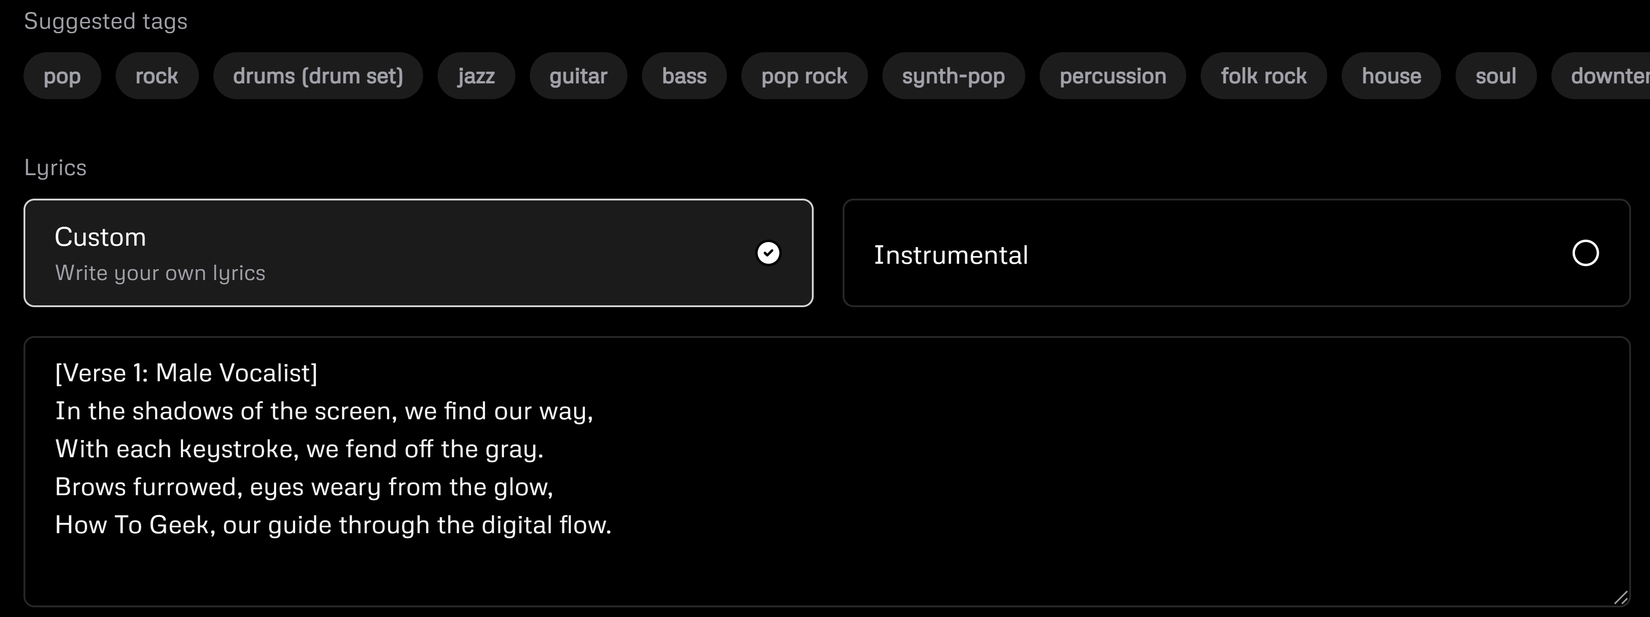
Task: Select the "bass" suggested tag
Action: point(684,75)
